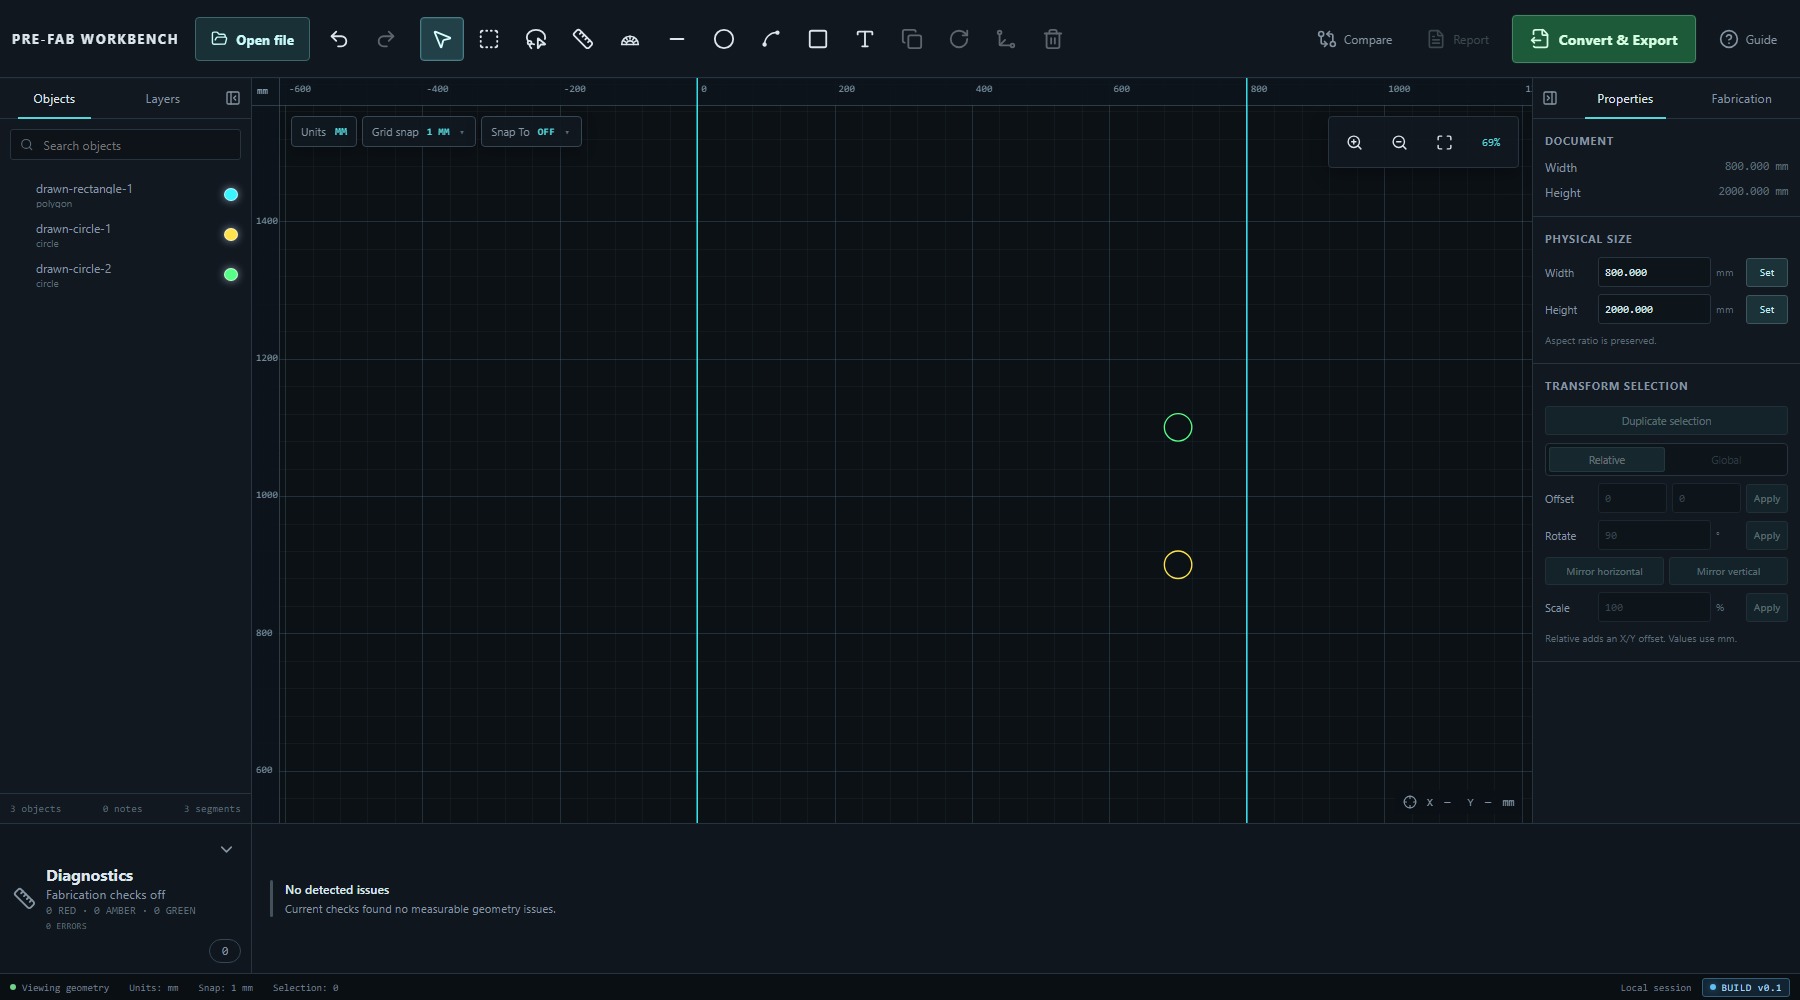Viewport: 1800px width, 1000px height.
Task: Toggle the Units MM setting
Action: pyautogui.click(x=324, y=132)
